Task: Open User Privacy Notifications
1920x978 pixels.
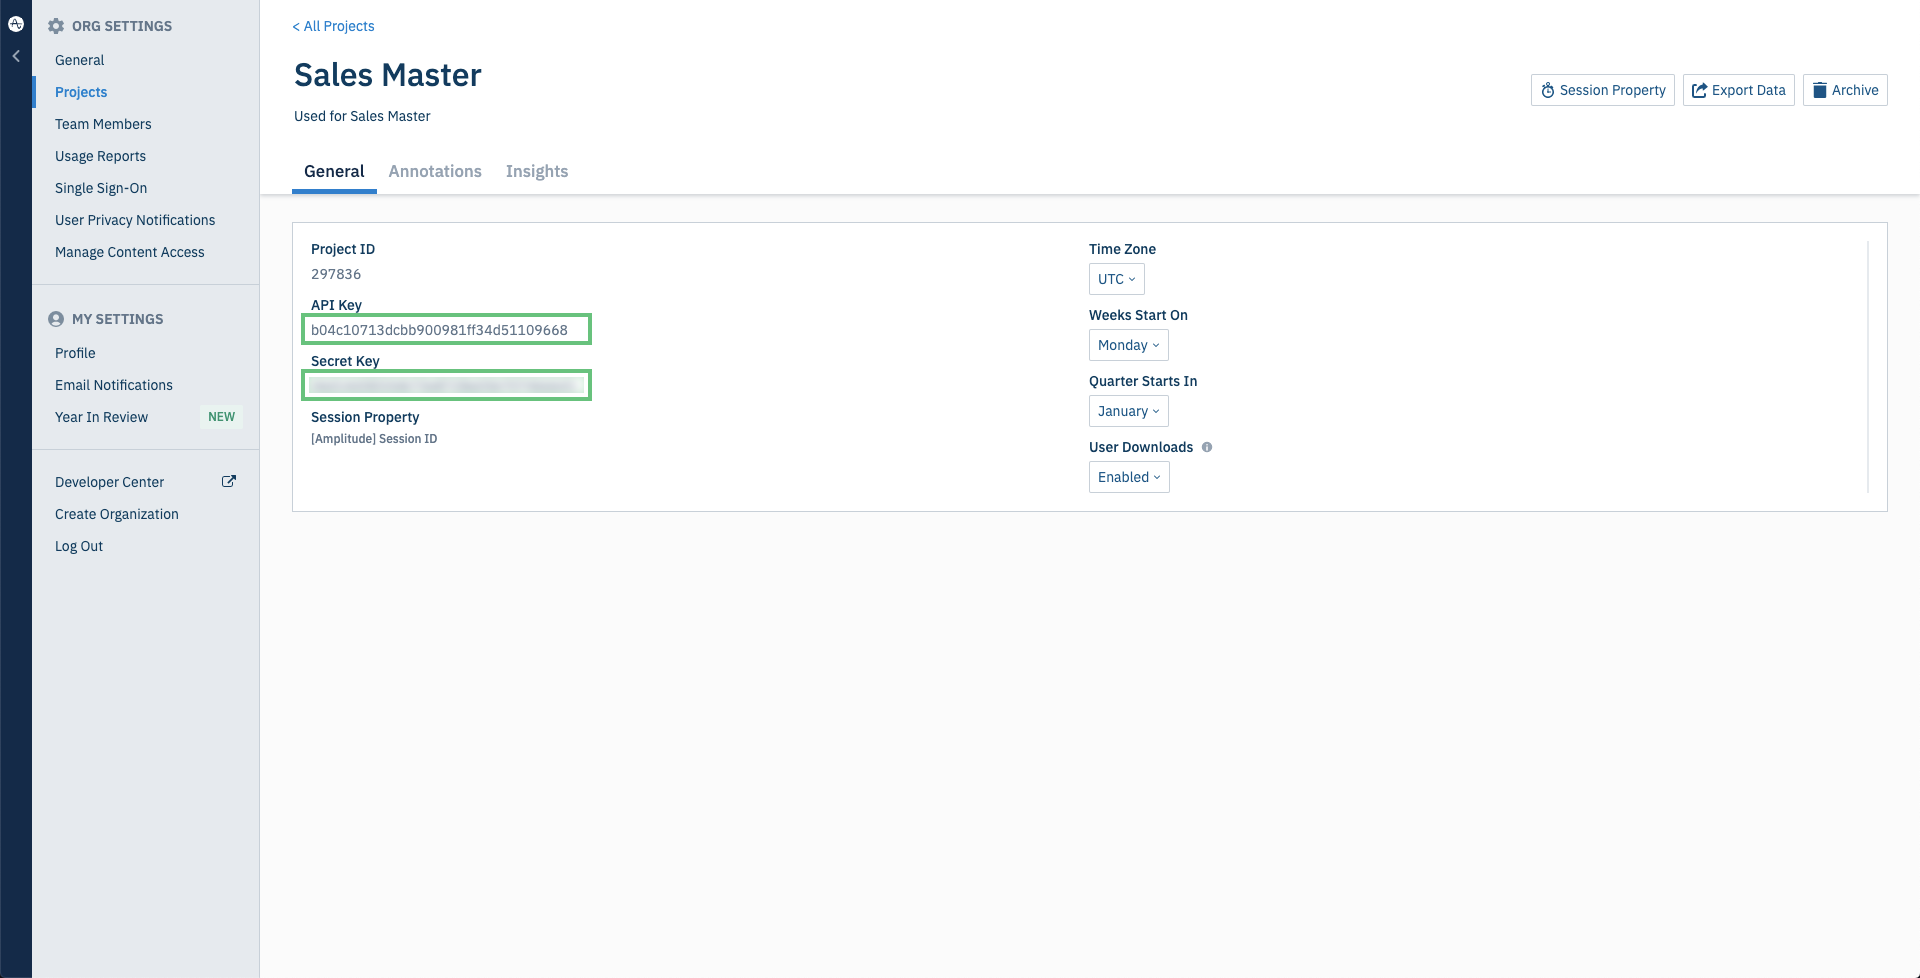Action: [x=135, y=220]
